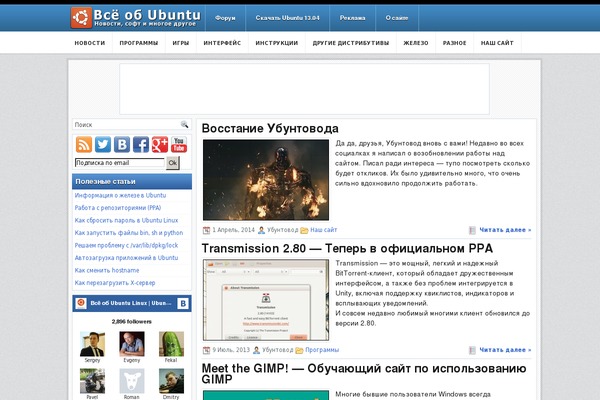This screenshot has height=400, width=600.
Task: Open Dmitry's follower avatar
Action: (171, 381)
